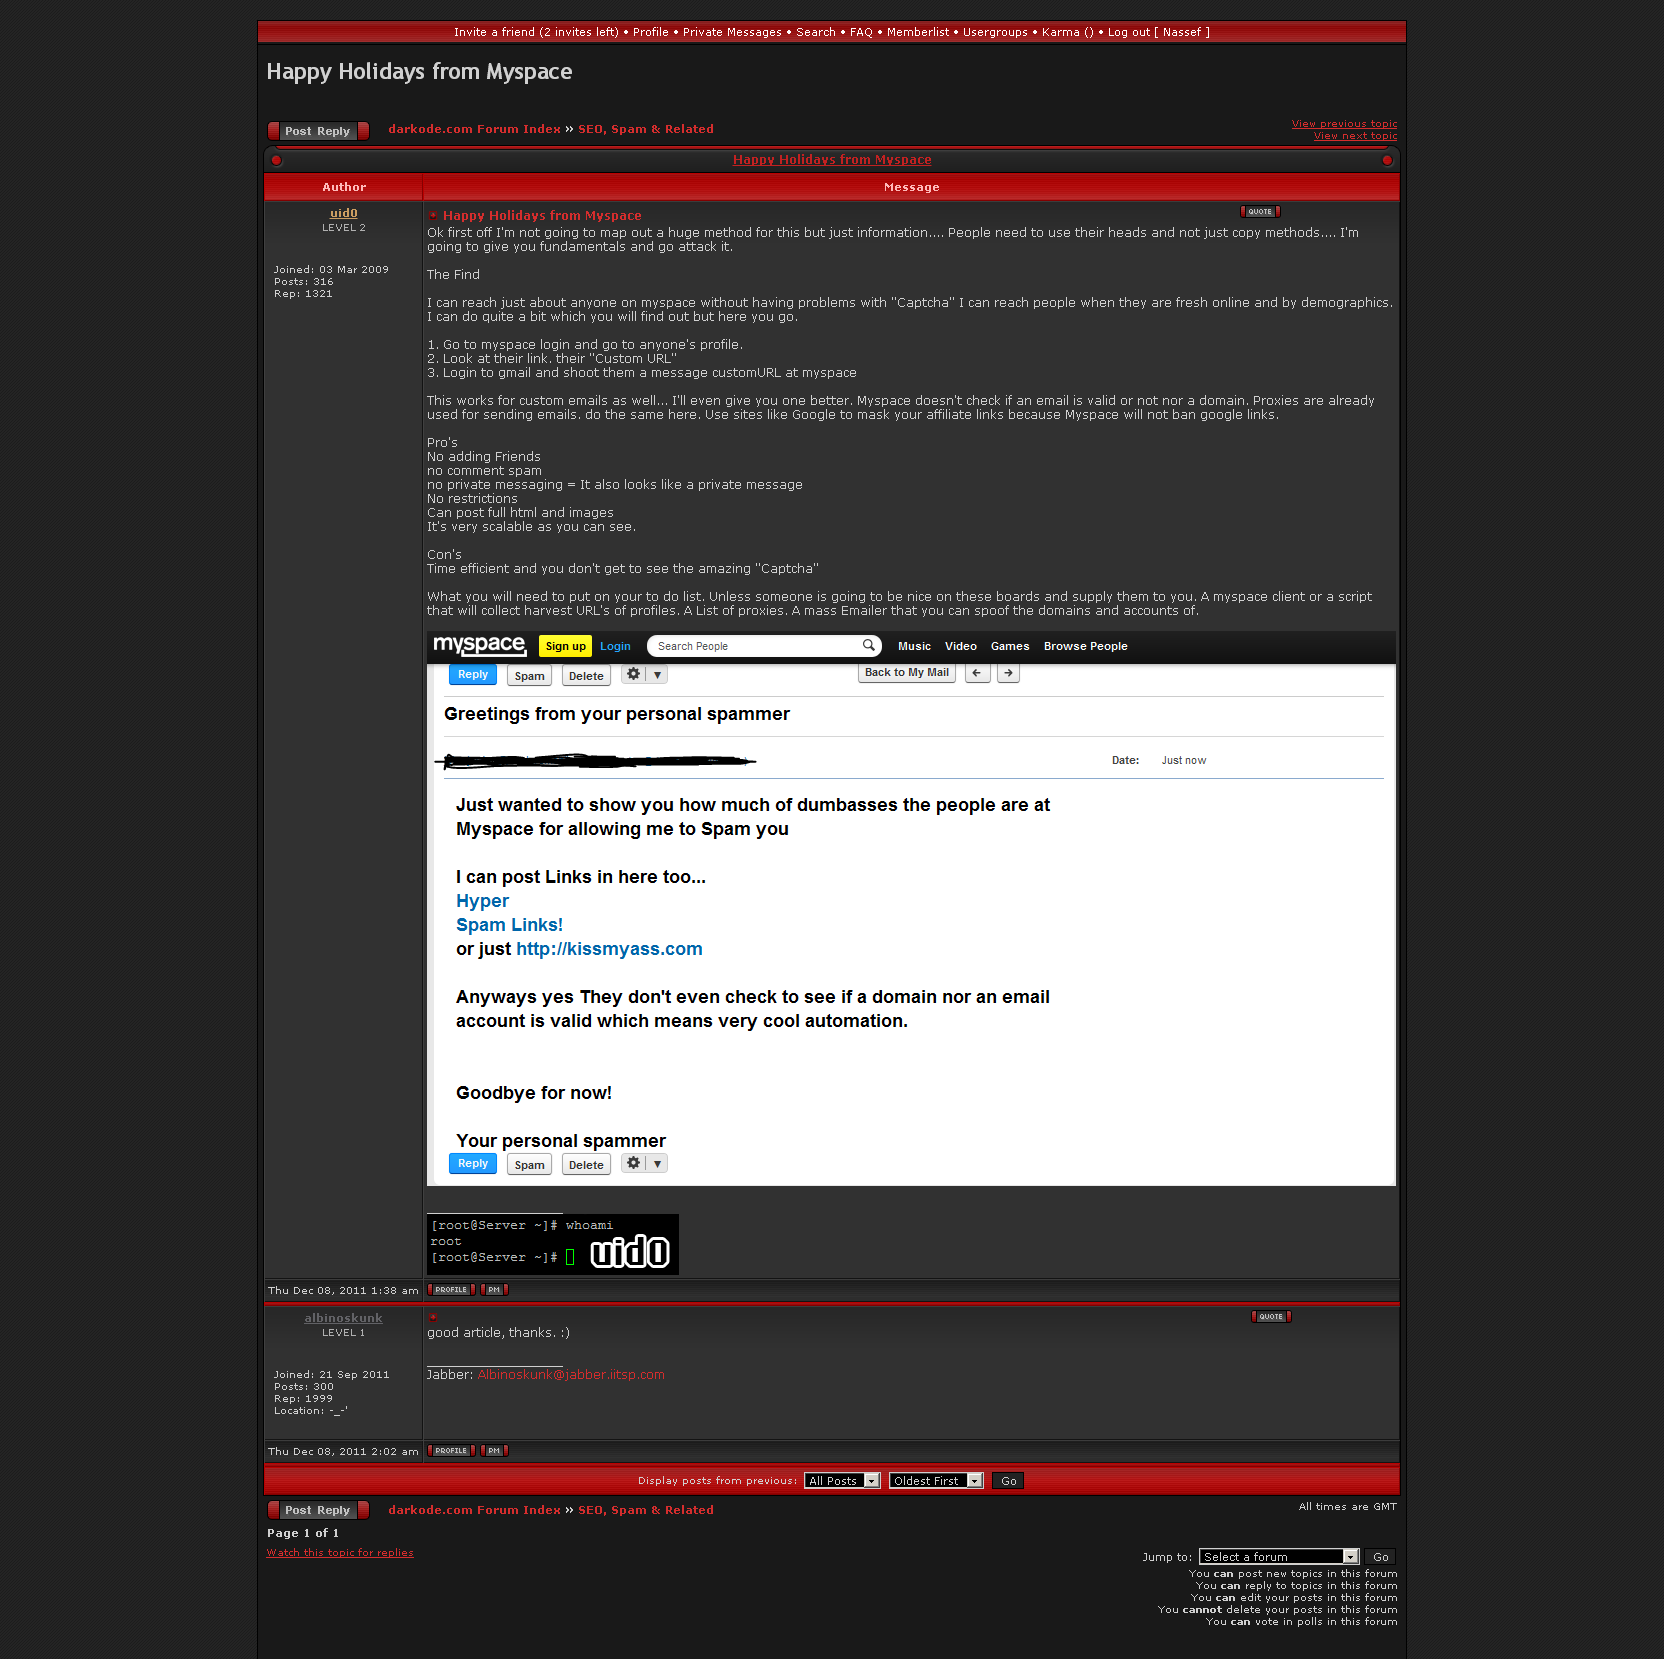Click QUOTE icon on uid0's post
Image resolution: width=1664 pixels, height=1659 pixels.
pos(1260,212)
